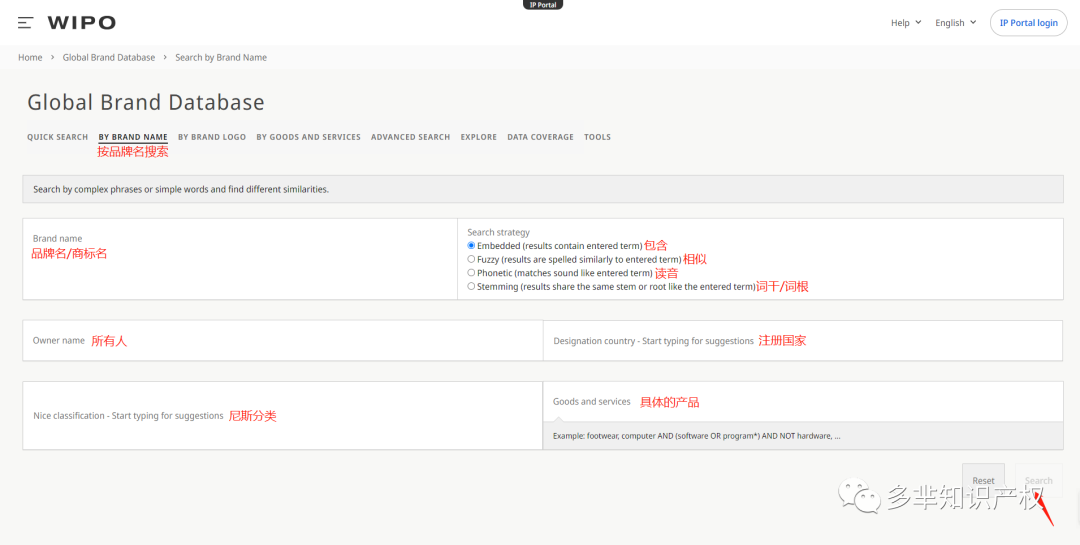Select Fuzzy search strategy radio
The image size is (1080, 545).
click(471, 259)
